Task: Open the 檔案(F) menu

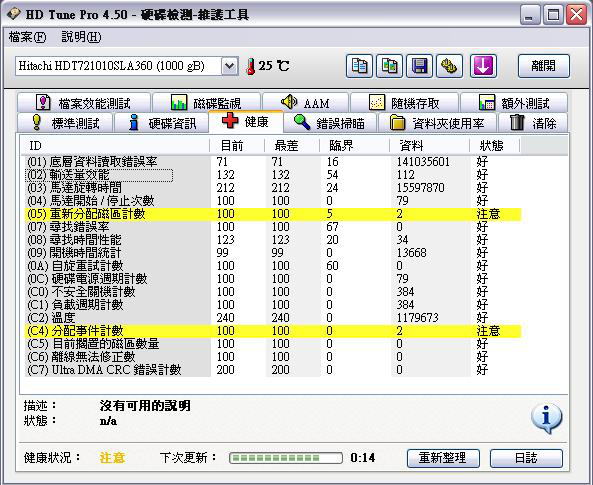Action: pyautogui.click(x=27, y=37)
